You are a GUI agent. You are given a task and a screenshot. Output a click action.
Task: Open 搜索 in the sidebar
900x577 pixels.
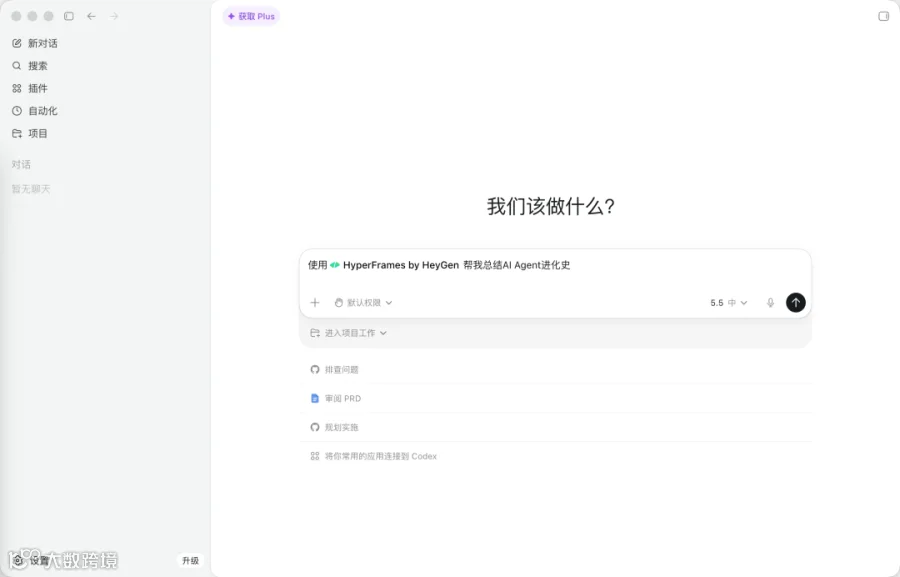pos(30,65)
